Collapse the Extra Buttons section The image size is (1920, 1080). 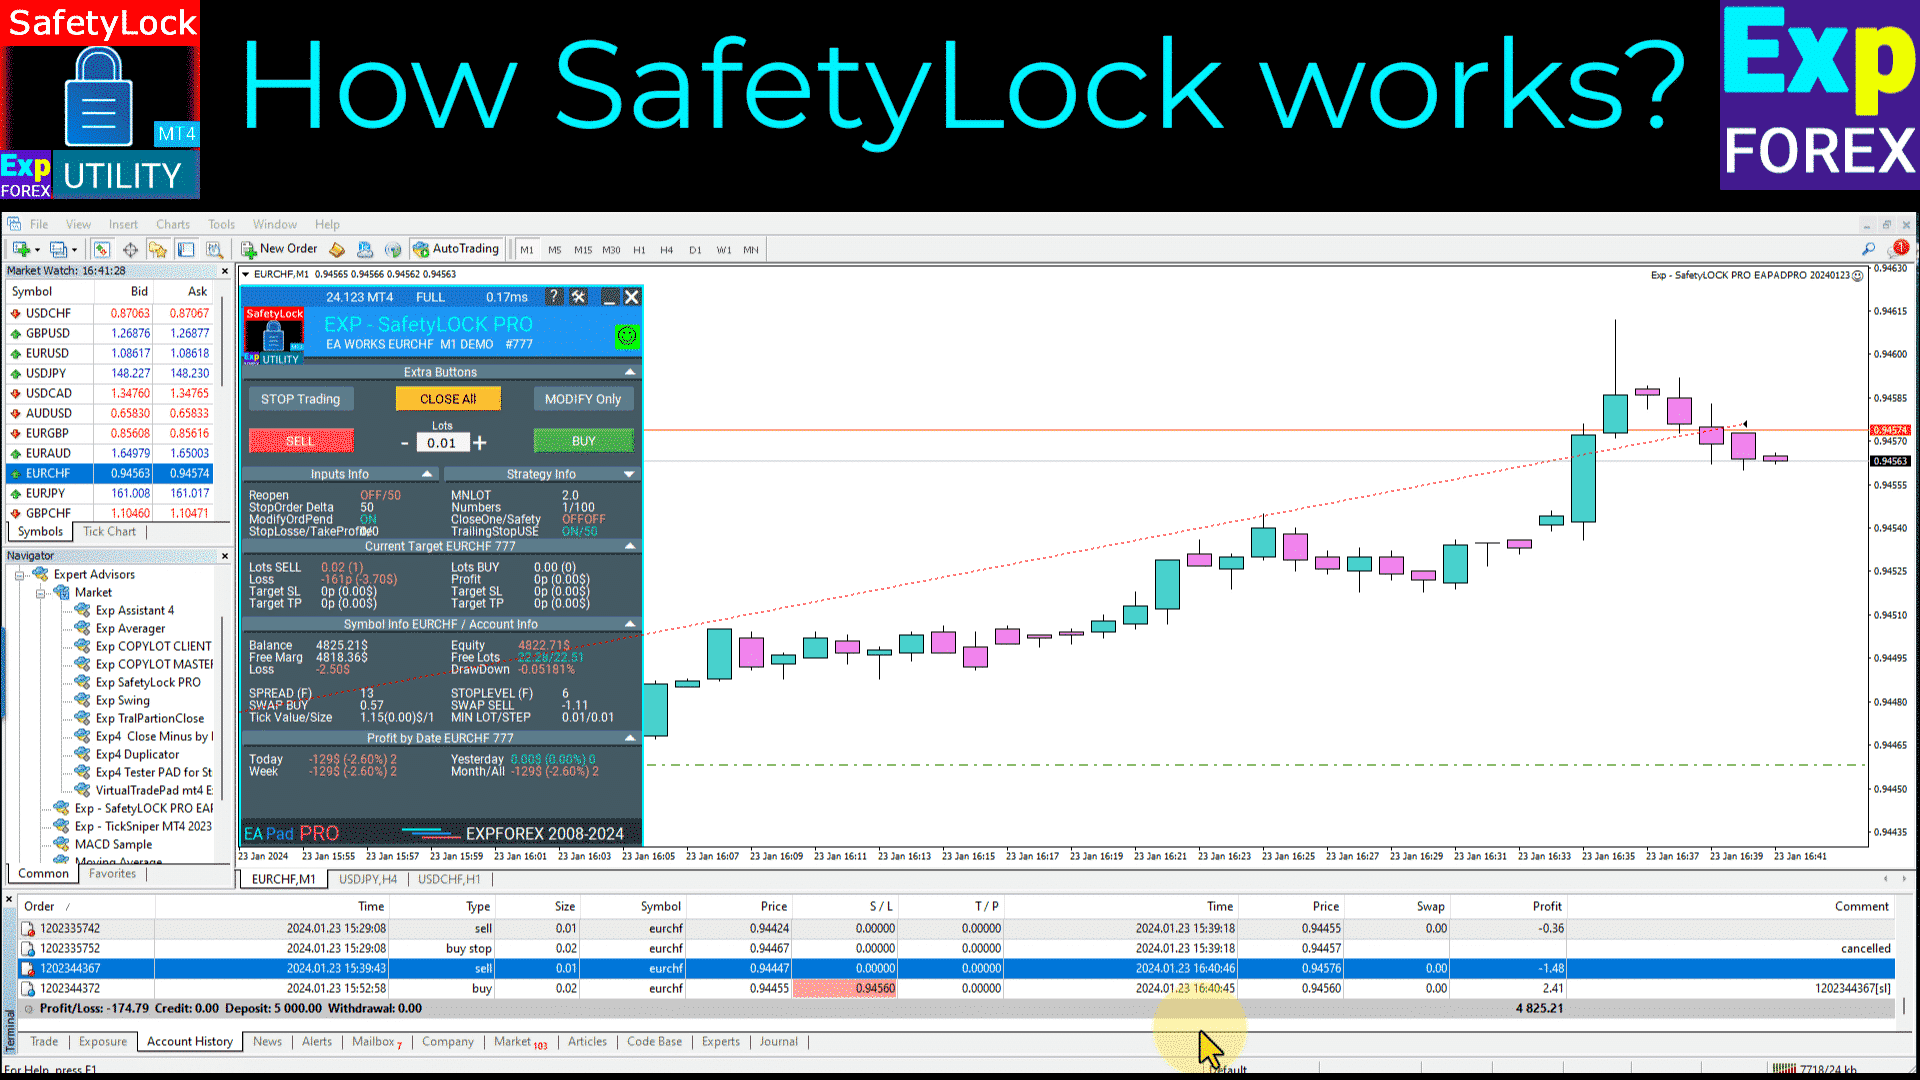point(630,372)
